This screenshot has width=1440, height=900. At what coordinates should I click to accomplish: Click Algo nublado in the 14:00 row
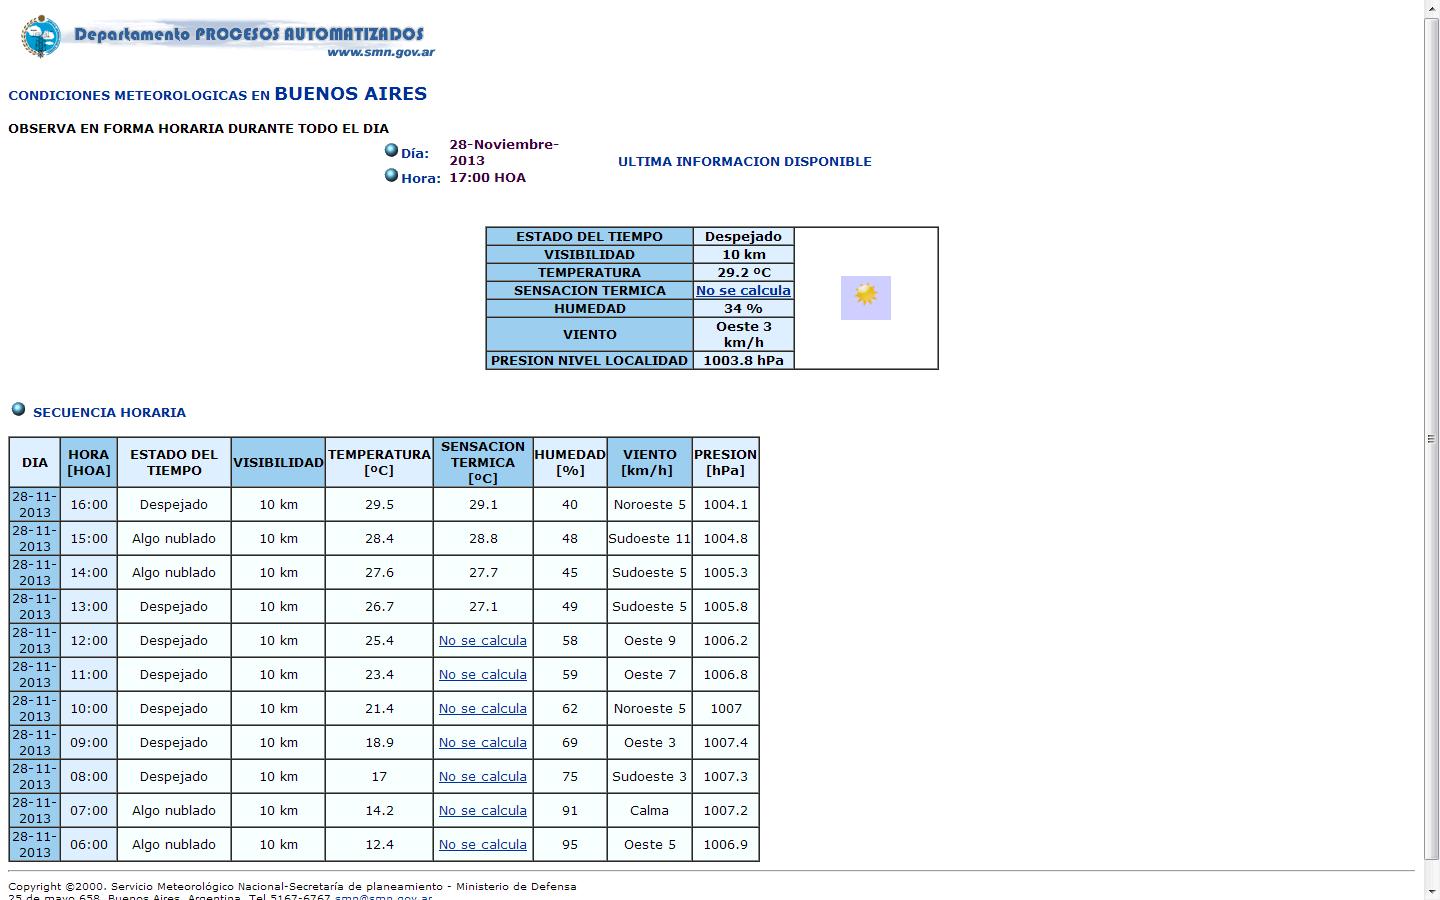[174, 572]
